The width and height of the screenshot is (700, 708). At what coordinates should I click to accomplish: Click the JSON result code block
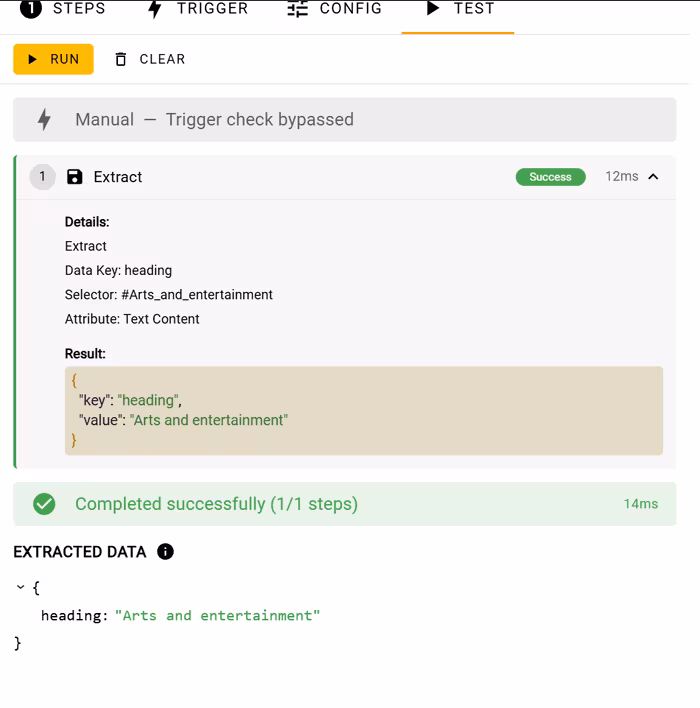[x=364, y=410]
